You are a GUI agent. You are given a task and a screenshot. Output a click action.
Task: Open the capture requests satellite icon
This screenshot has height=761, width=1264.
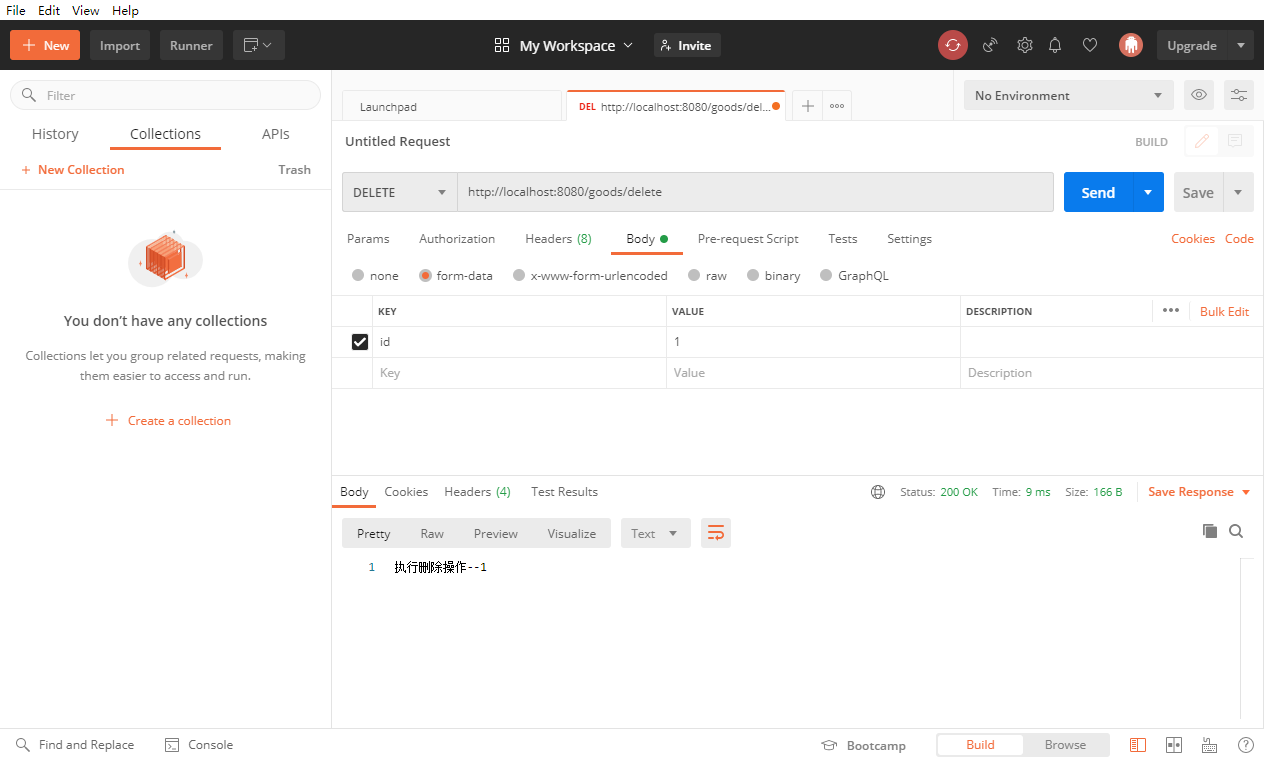pyautogui.click(x=990, y=45)
